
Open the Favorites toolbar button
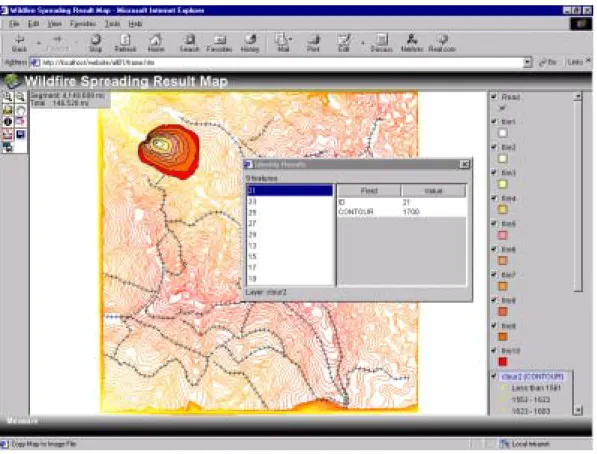coord(219,43)
